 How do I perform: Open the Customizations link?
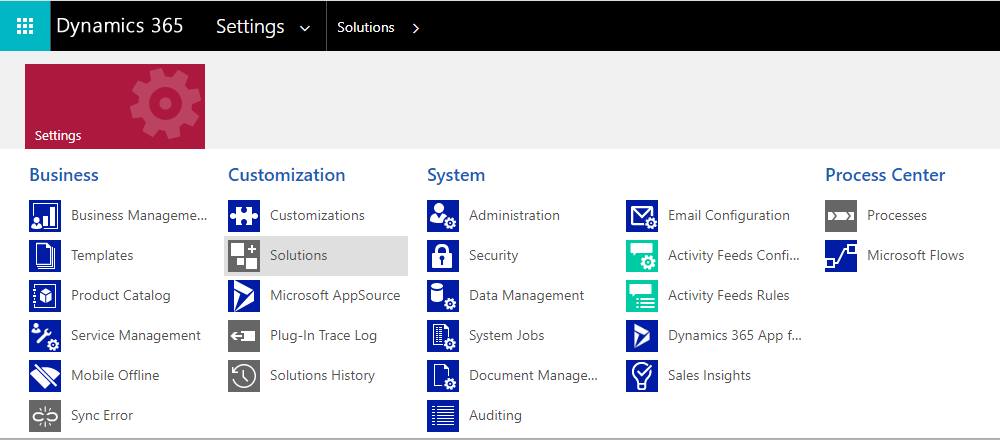(317, 216)
